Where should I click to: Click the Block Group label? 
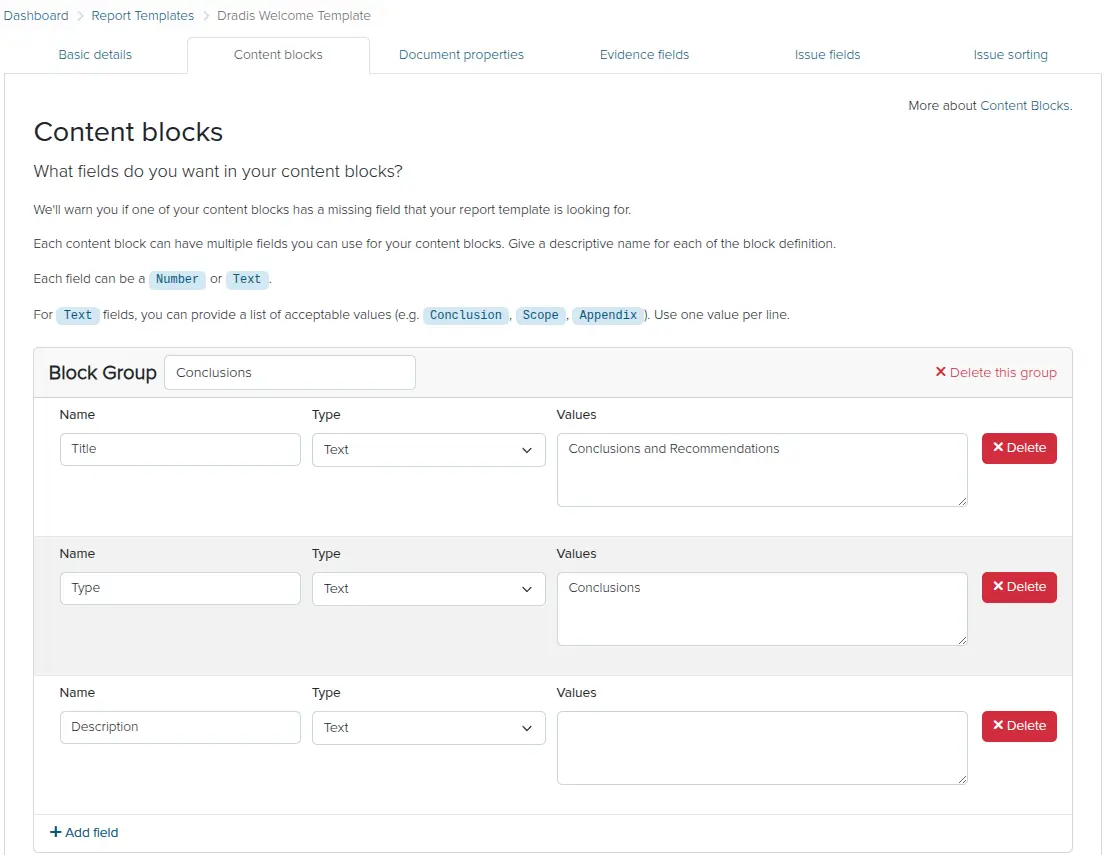coord(102,372)
